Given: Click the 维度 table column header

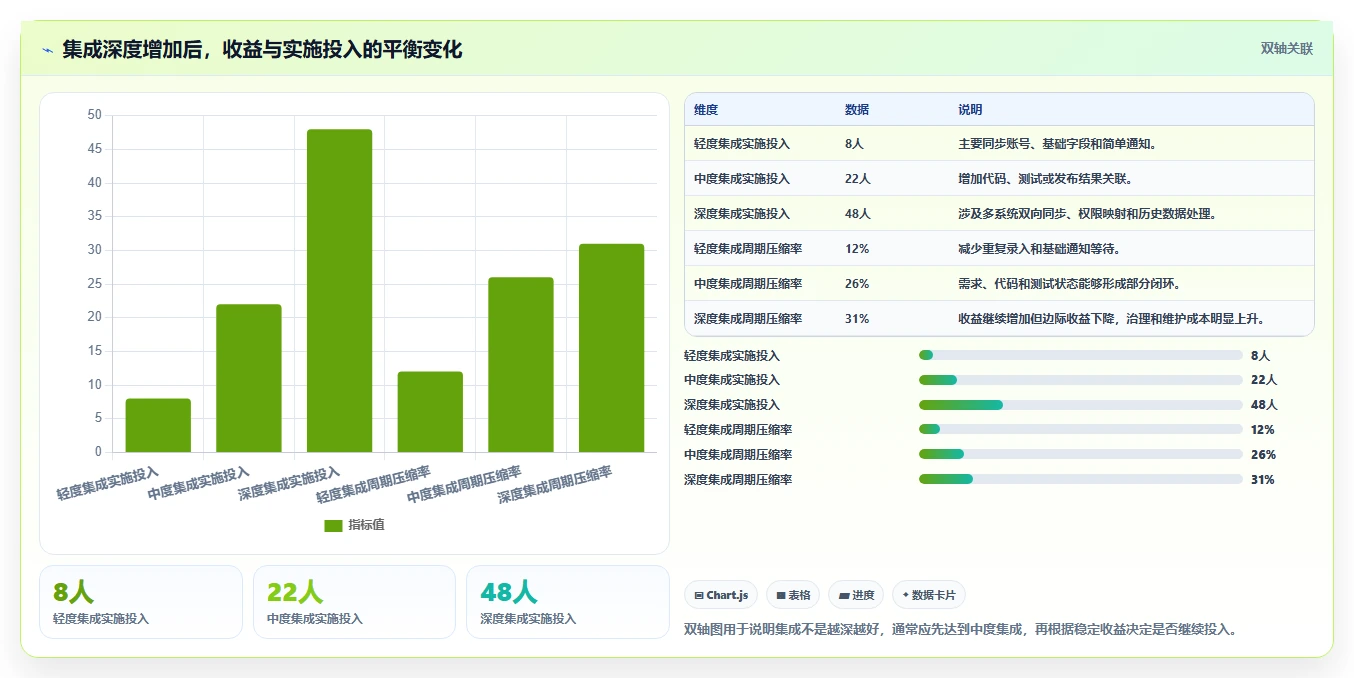Looking at the screenshot, I should [x=706, y=110].
